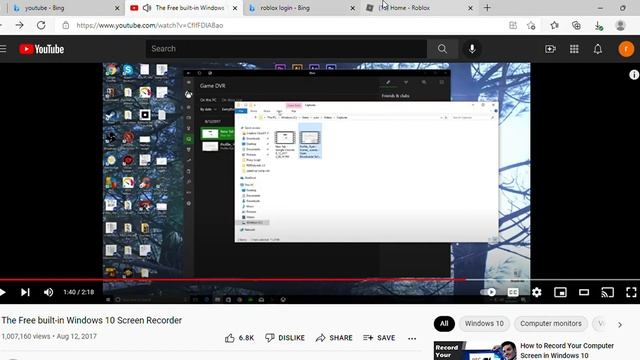Close the roblox login - Bing tab
640x360 pixels.
(x=353, y=8)
